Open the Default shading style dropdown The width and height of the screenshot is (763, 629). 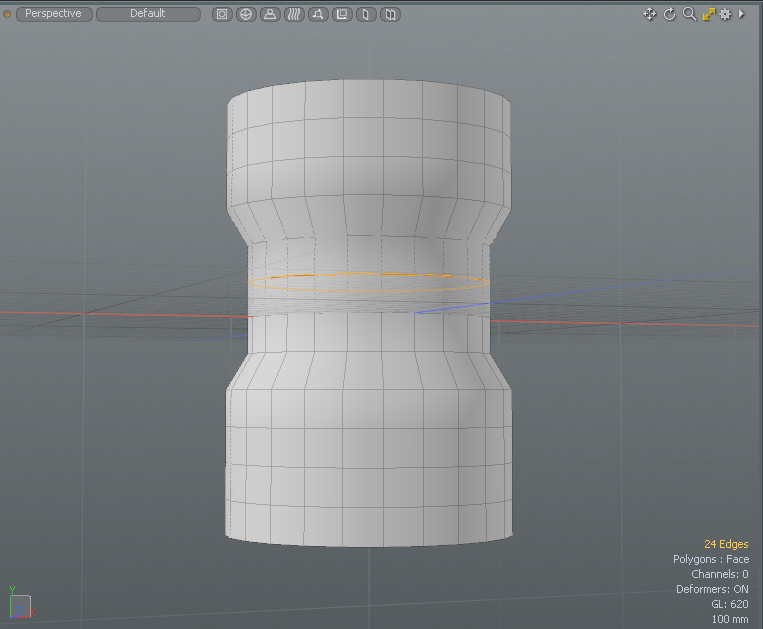pos(148,14)
